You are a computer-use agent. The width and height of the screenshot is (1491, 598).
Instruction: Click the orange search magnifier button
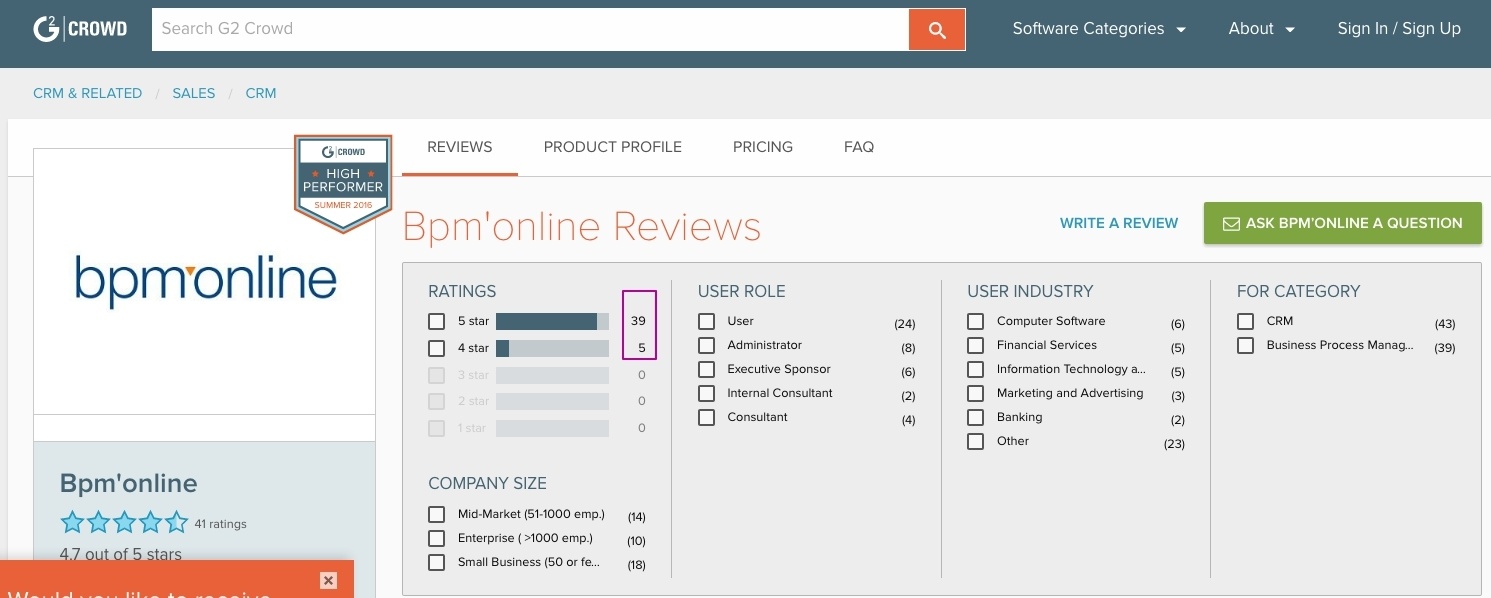937,29
